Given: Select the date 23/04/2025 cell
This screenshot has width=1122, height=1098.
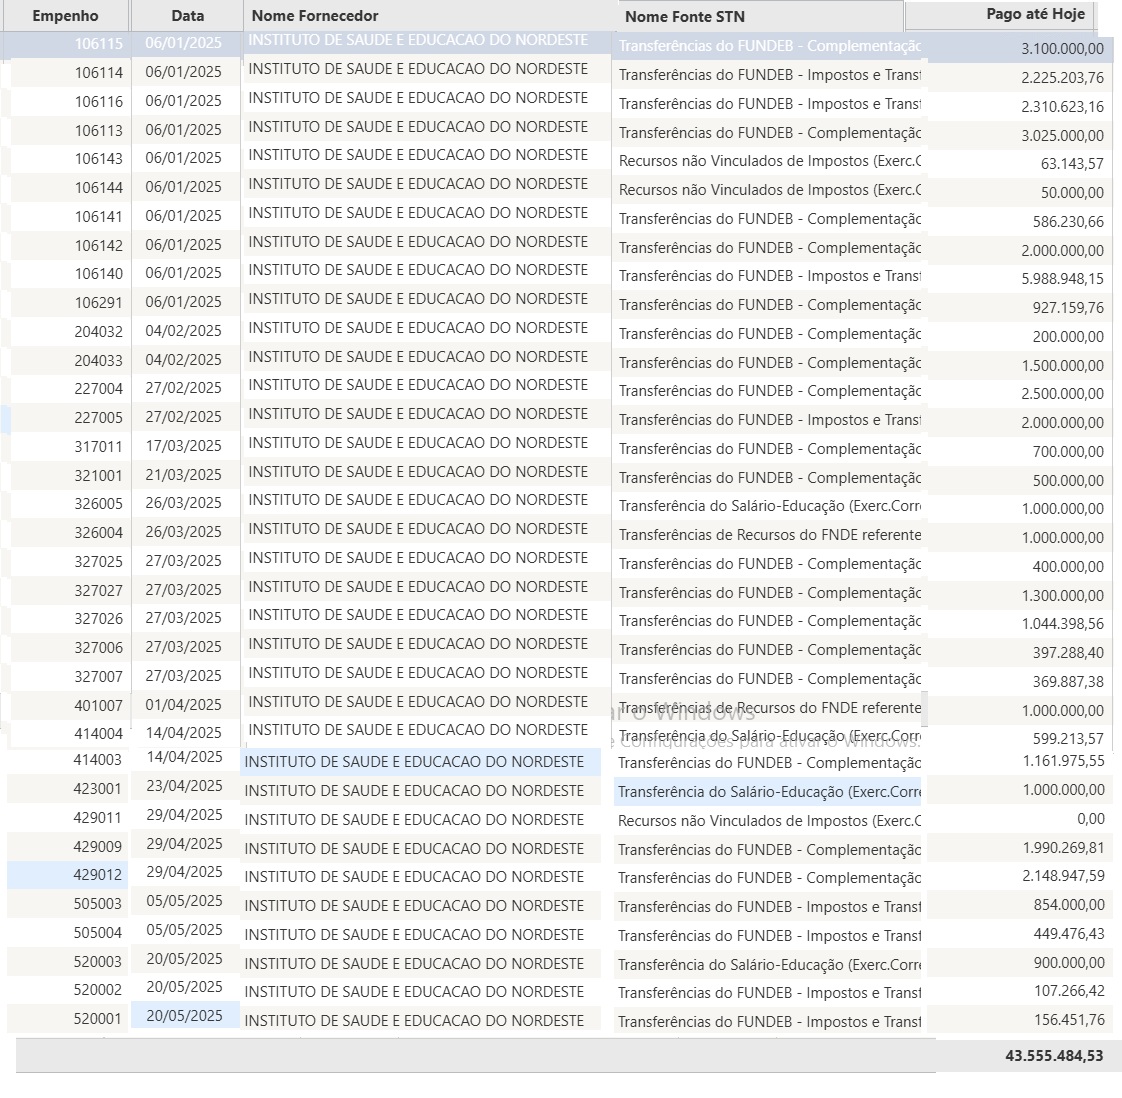Looking at the screenshot, I should (184, 786).
